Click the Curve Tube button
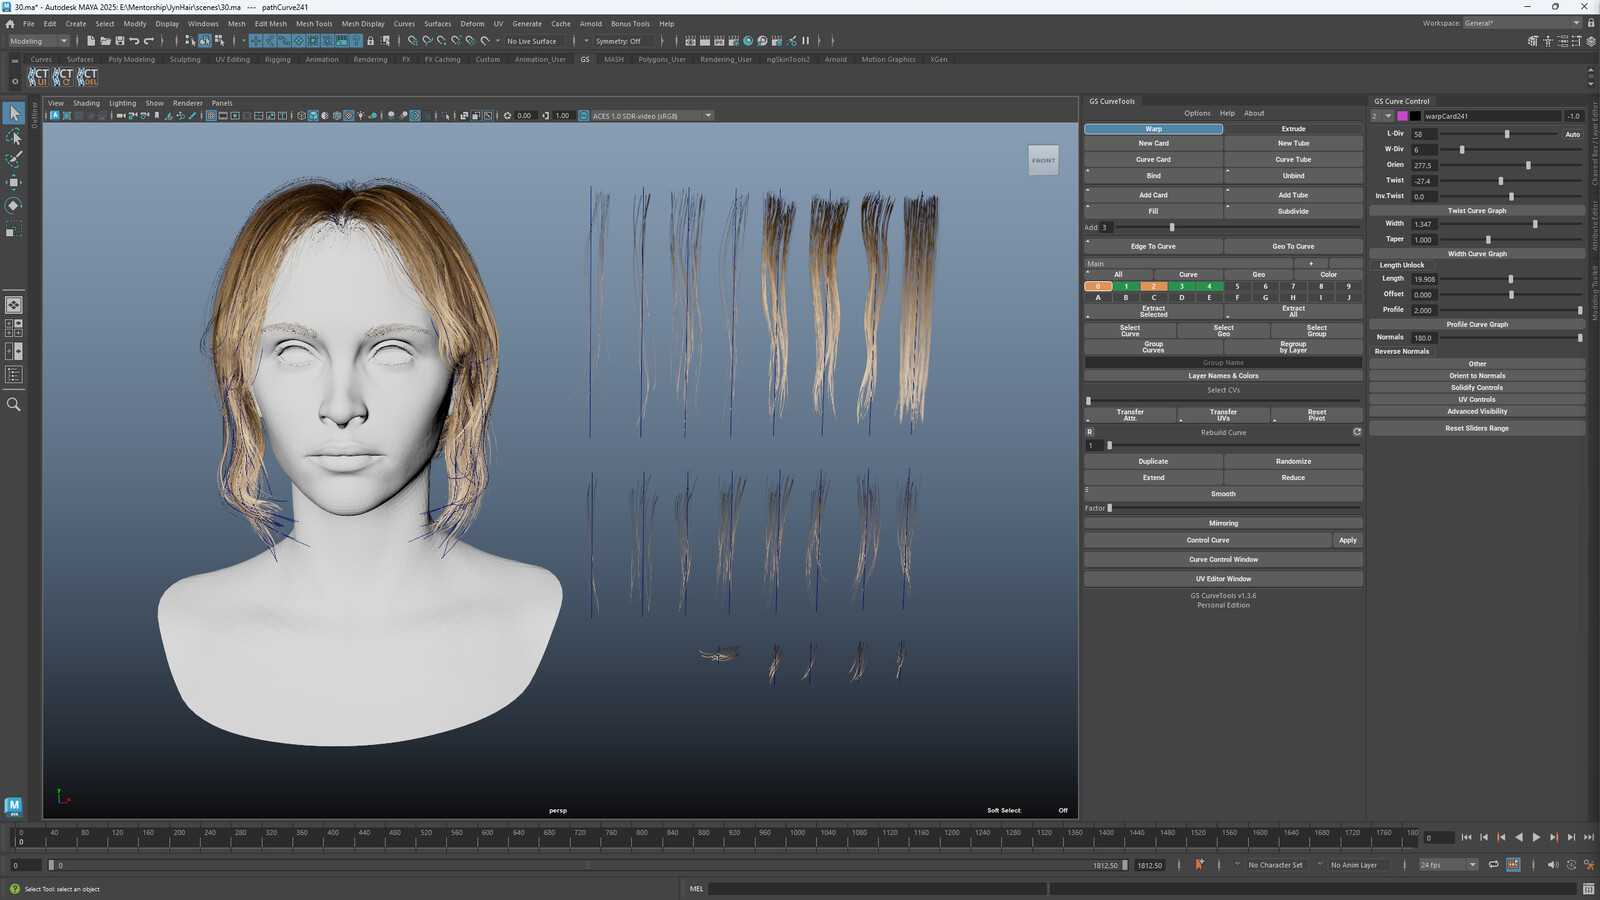The image size is (1600, 900). pos(1293,159)
